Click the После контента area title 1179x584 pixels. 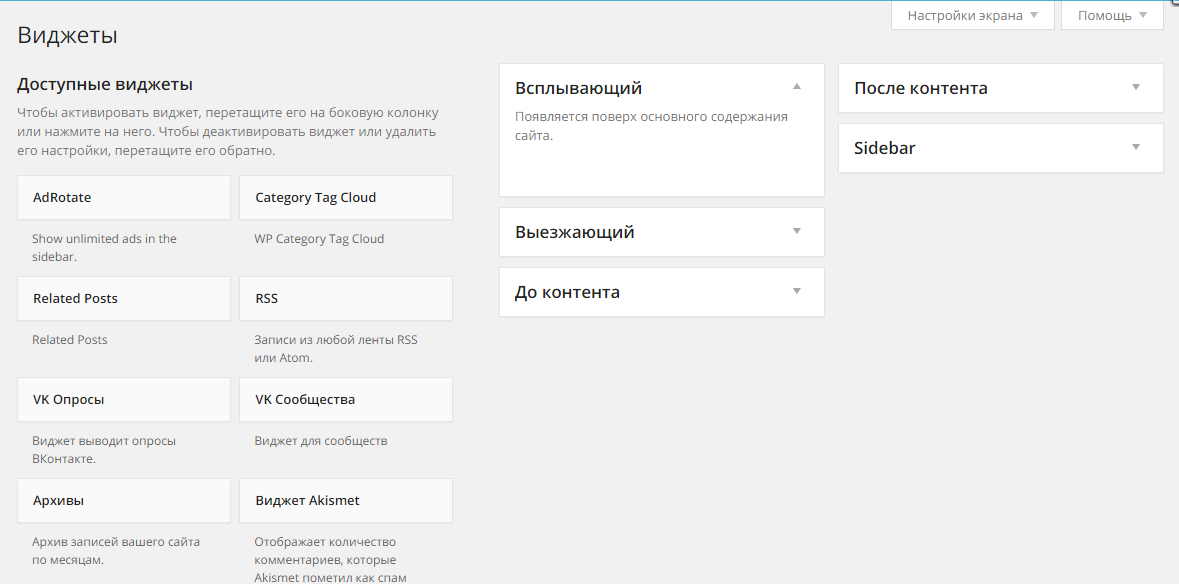(x=920, y=88)
